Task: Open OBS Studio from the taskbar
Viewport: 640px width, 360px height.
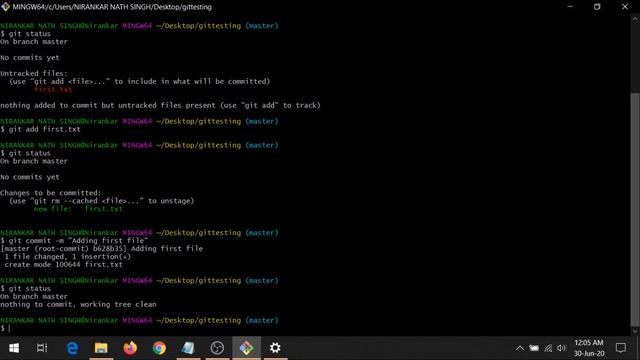Action: [x=217, y=348]
